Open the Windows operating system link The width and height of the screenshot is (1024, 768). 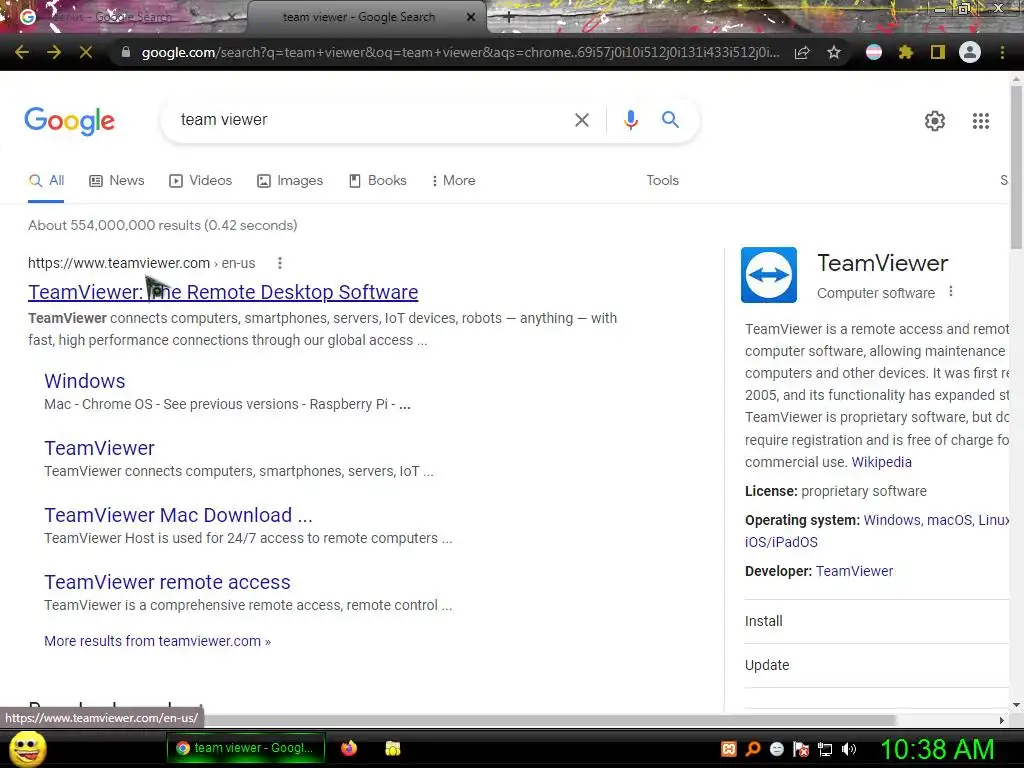pyautogui.click(x=891, y=520)
